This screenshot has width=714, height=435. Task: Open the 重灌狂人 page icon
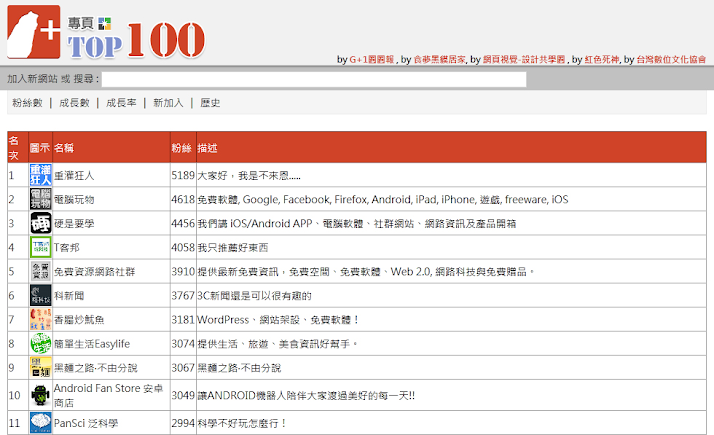pyautogui.click(x=41, y=175)
